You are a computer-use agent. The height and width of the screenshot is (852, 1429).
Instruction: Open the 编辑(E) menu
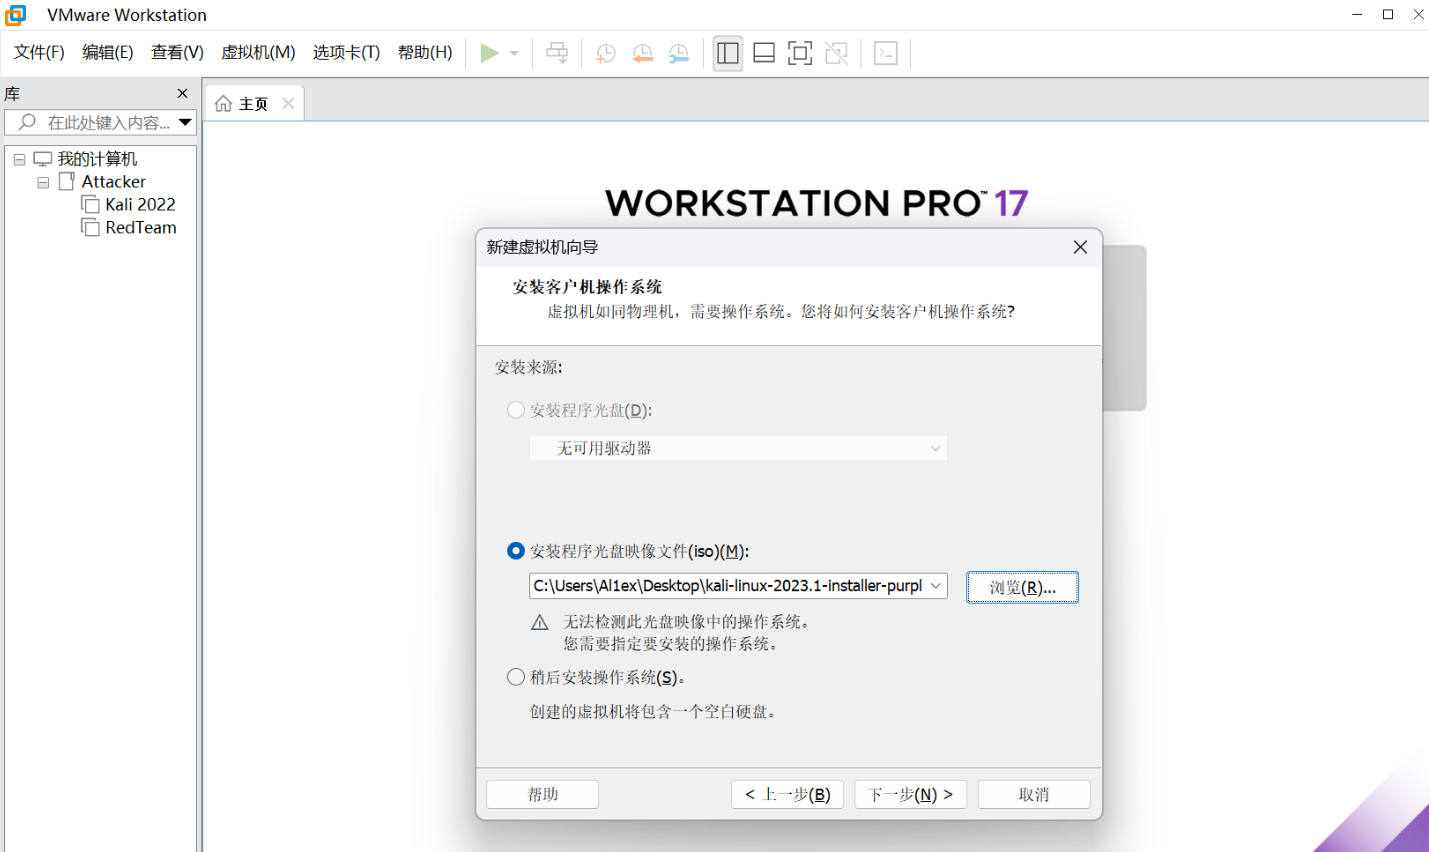tap(108, 52)
